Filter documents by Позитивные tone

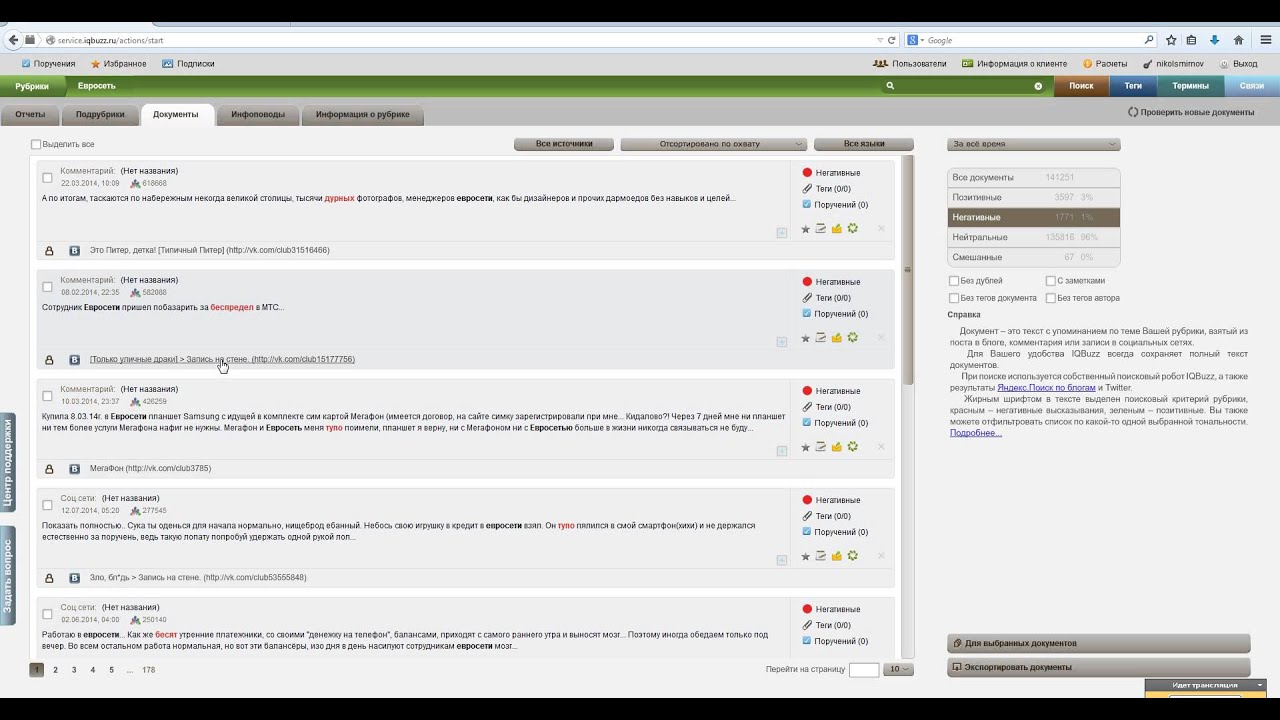click(x=1033, y=198)
